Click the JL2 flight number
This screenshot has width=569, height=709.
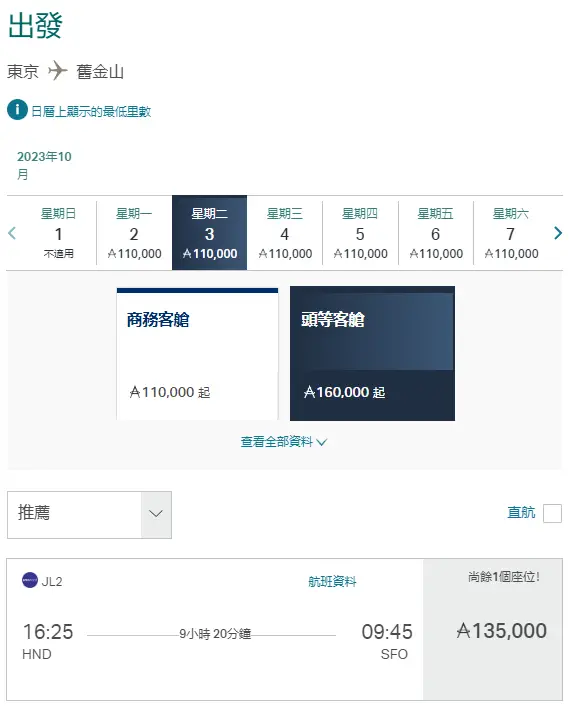[52, 581]
